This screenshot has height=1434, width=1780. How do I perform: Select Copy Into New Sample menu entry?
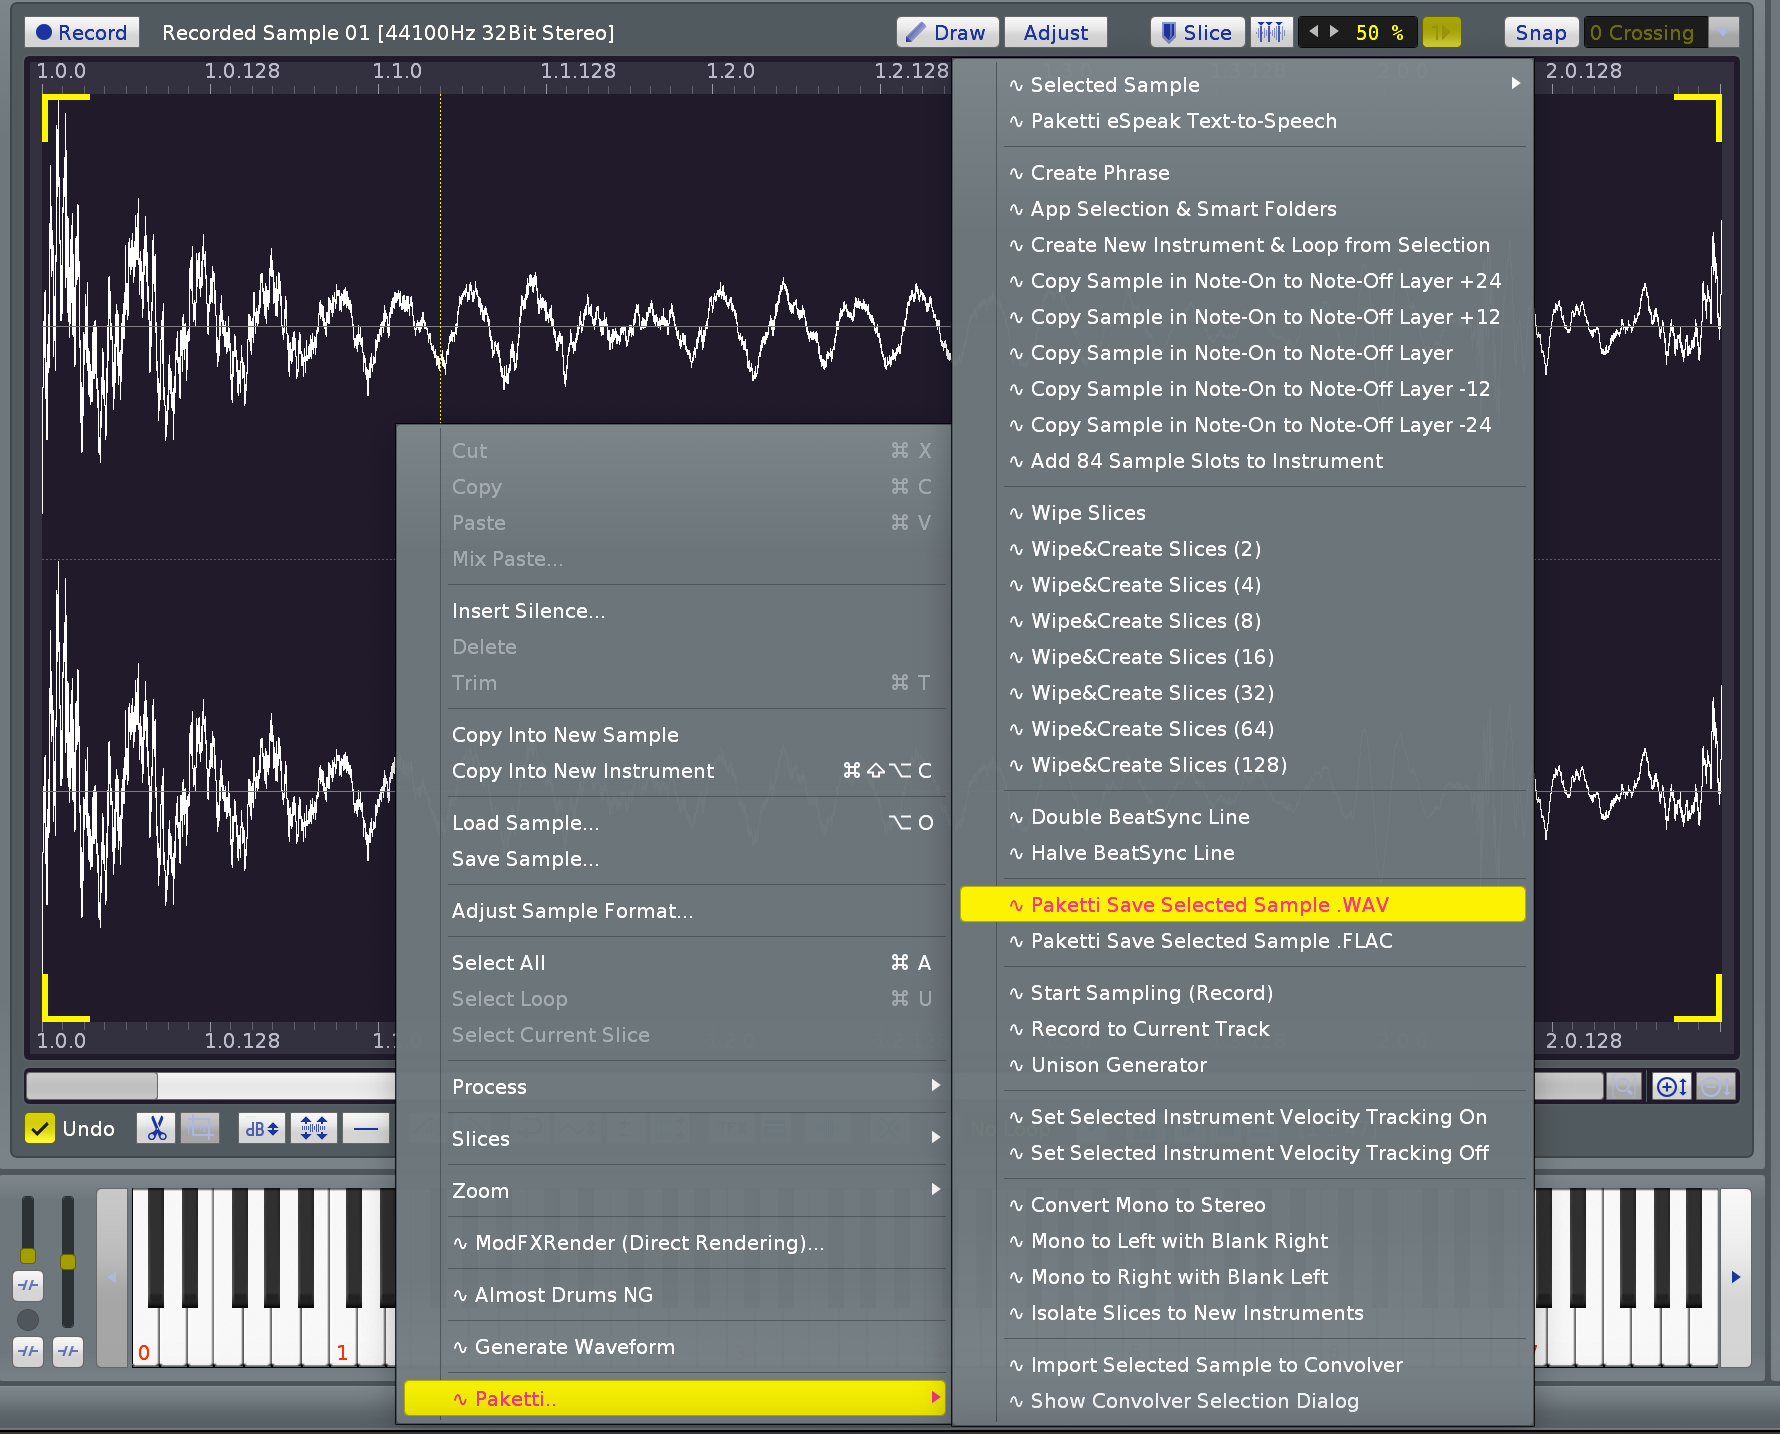pyautogui.click(x=565, y=735)
